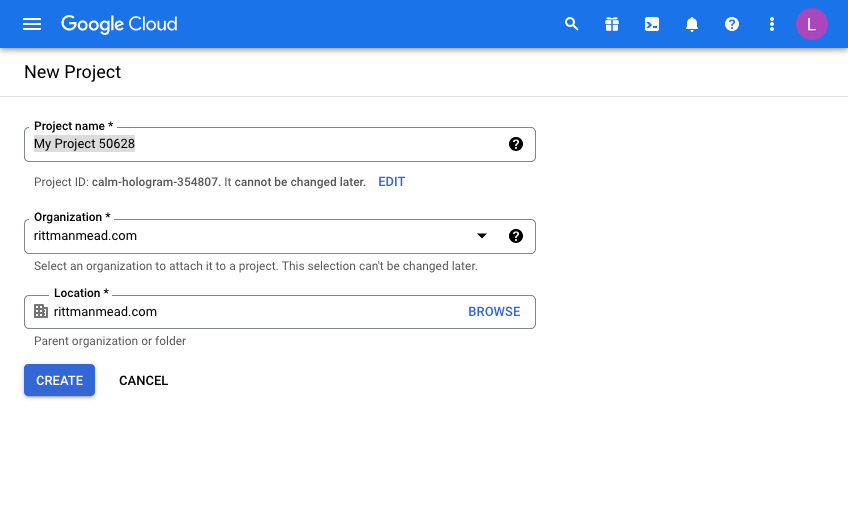Select the rittmanmead.com organization combo box

click(x=280, y=236)
